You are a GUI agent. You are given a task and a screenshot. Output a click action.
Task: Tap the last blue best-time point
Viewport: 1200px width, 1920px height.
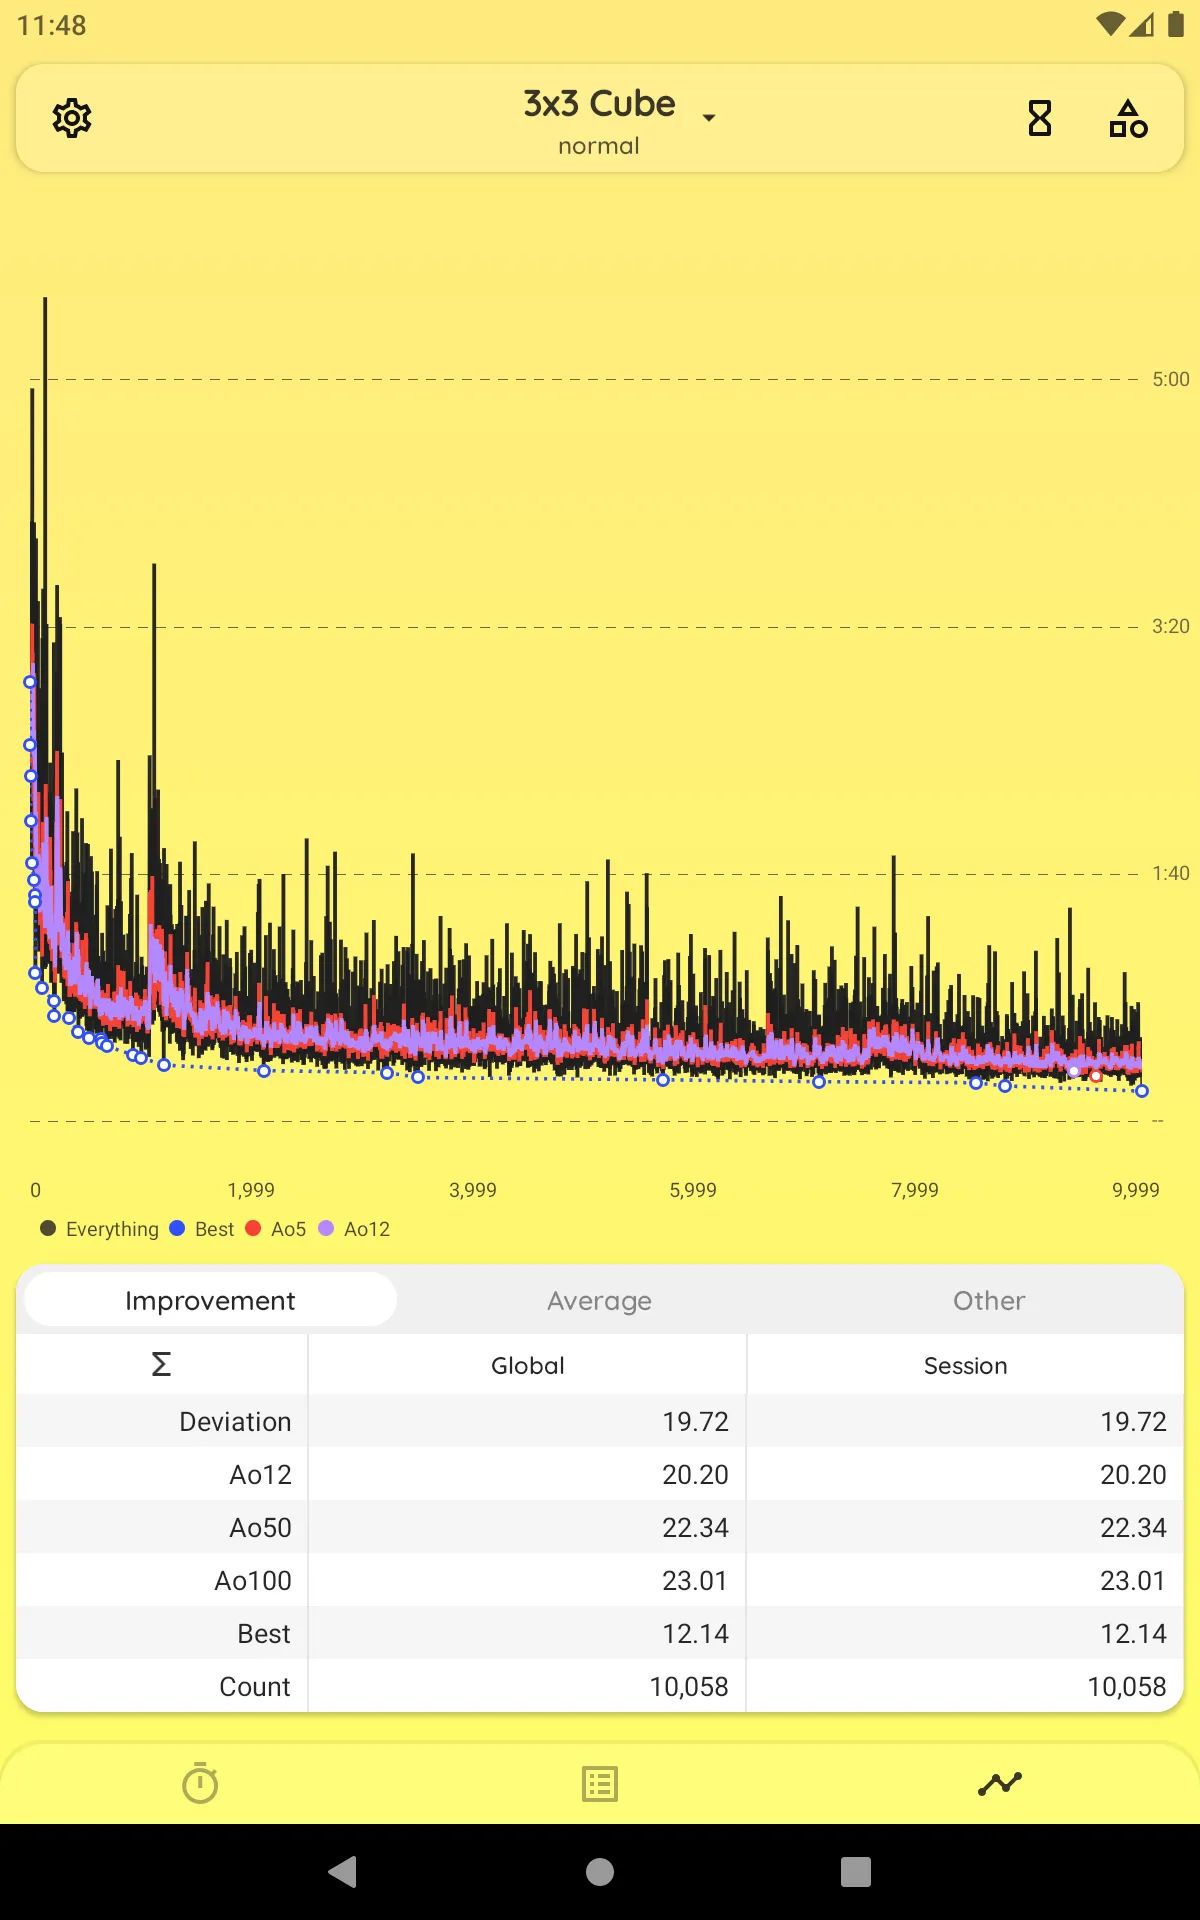pyautogui.click(x=1142, y=1091)
